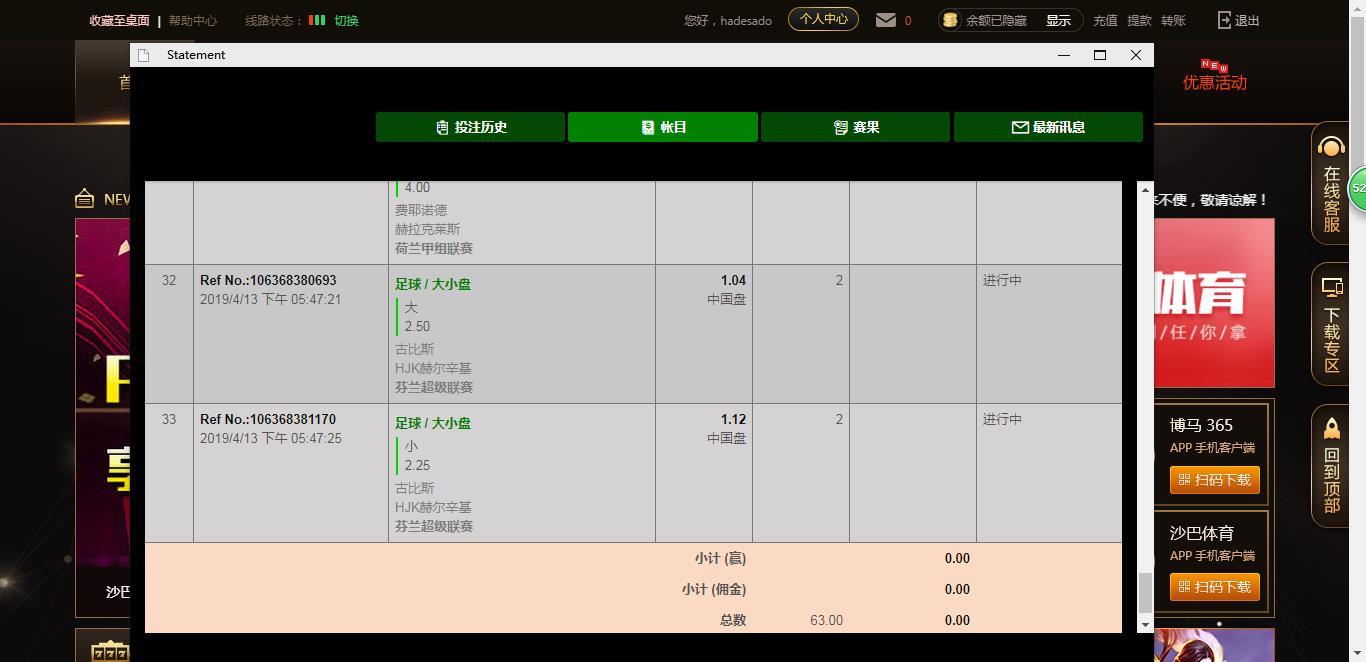Switch the line via 切换

pyautogui.click(x=346, y=20)
